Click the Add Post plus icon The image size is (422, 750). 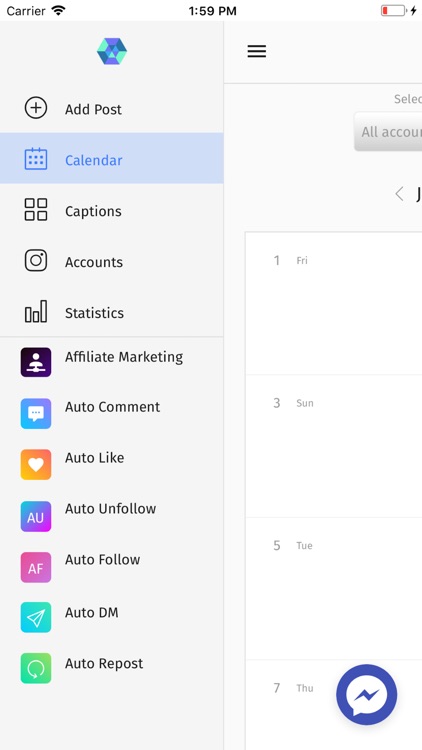(x=36, y=108)
